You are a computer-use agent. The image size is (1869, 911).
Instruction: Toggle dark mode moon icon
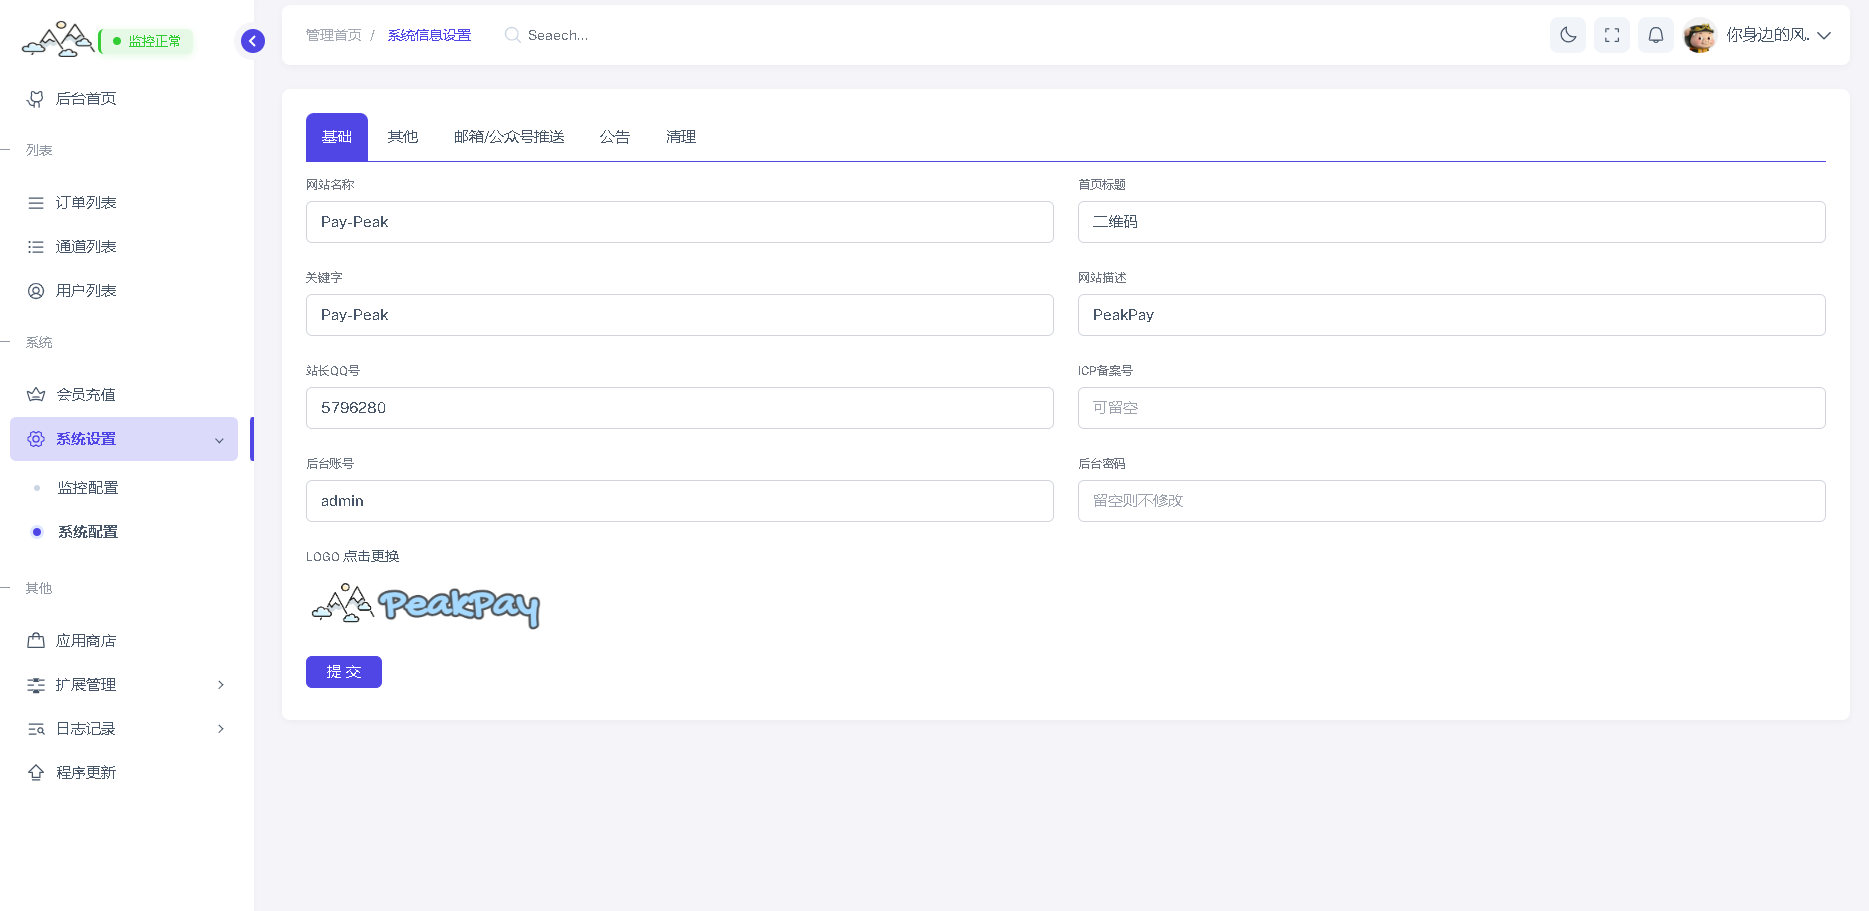1567,35
